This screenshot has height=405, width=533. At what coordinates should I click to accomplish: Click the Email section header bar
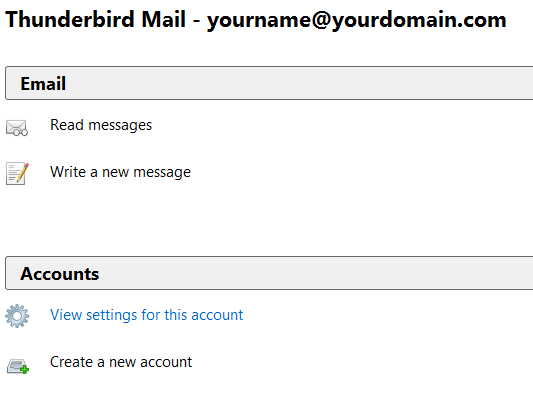[x=269, y=83]
